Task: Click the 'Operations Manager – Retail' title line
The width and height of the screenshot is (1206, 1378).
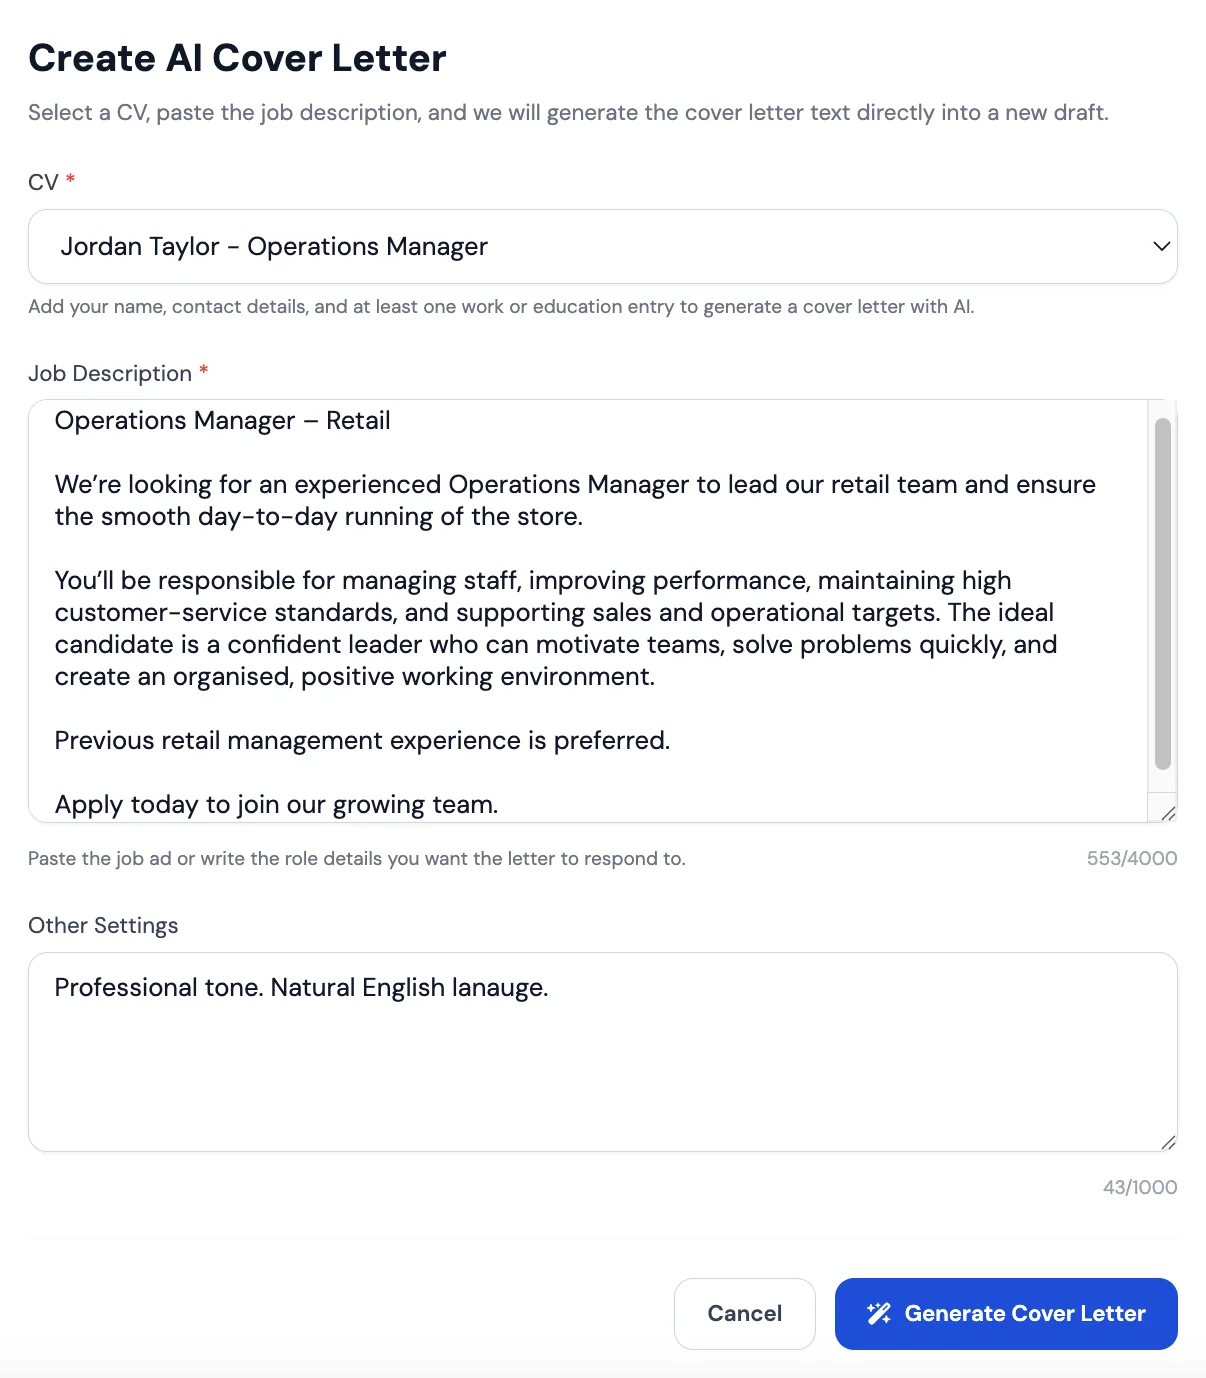Action: point(222,421)
